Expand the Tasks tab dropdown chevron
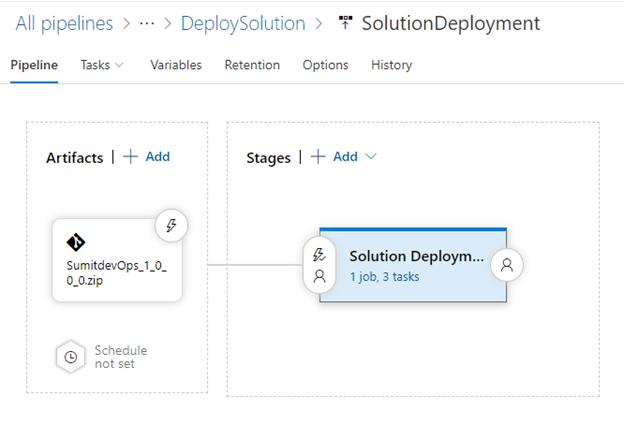Image resolution: width=624 pixels, height=440 pixels. [x=119, y=65]
